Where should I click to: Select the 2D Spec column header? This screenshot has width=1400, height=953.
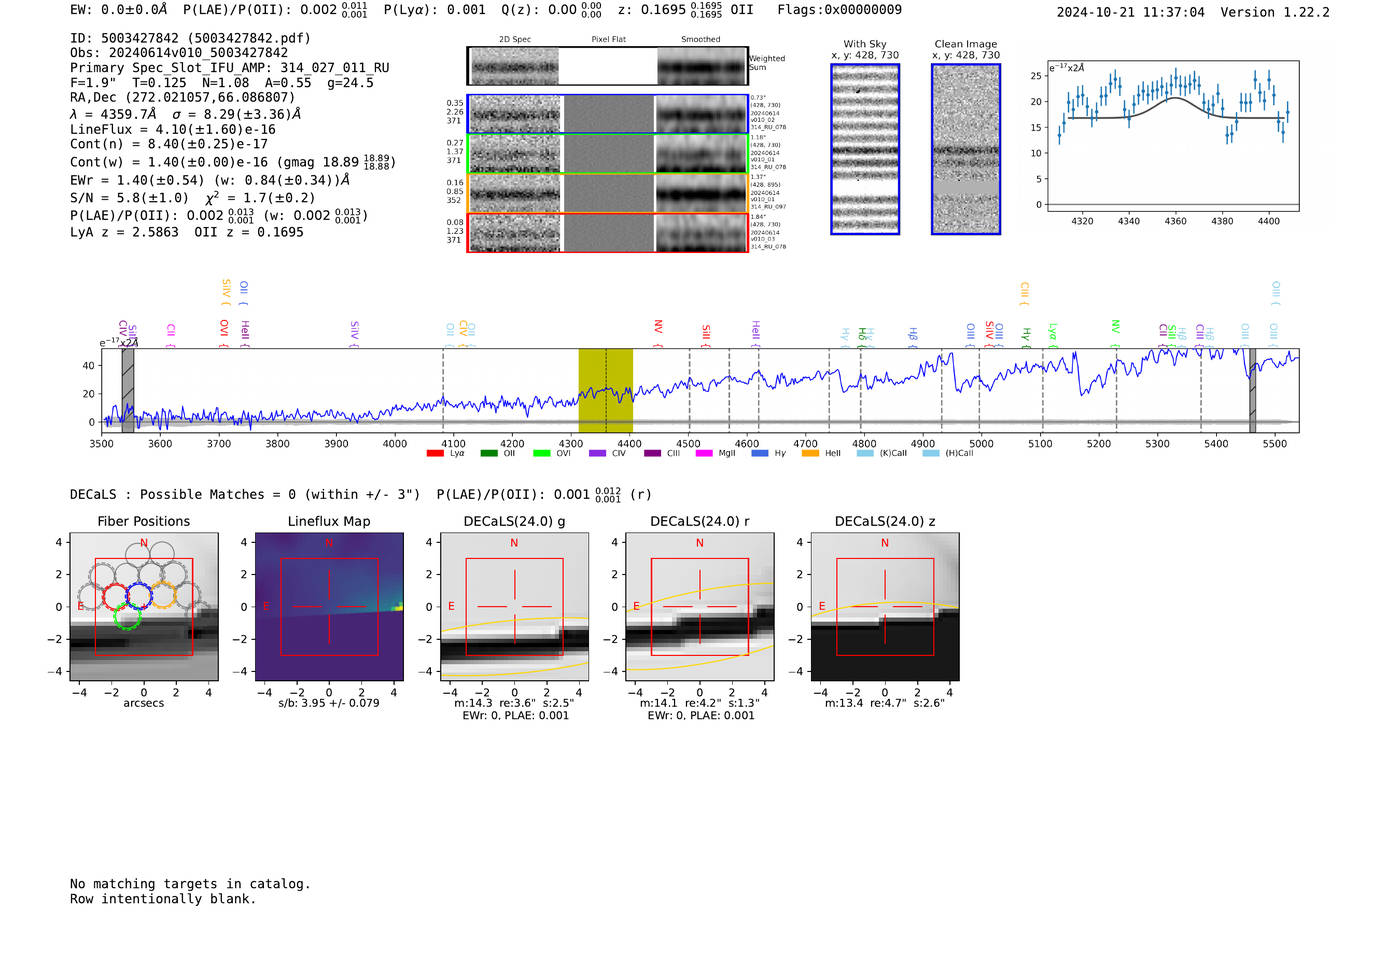coord(515,40)
